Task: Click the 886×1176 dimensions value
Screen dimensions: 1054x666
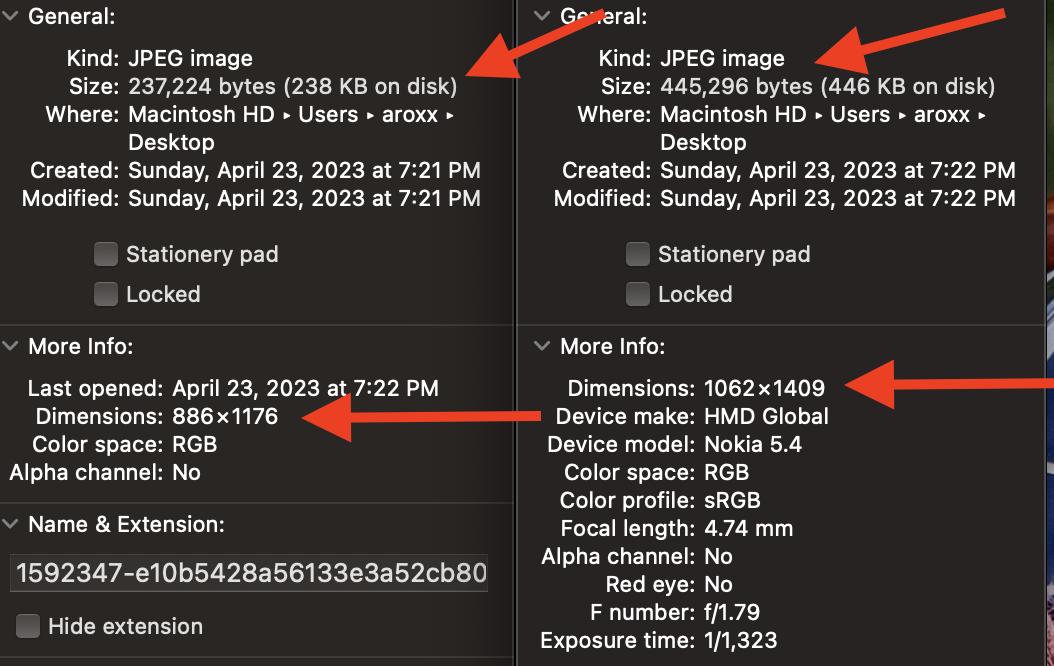Action: [x=225, y=416]
